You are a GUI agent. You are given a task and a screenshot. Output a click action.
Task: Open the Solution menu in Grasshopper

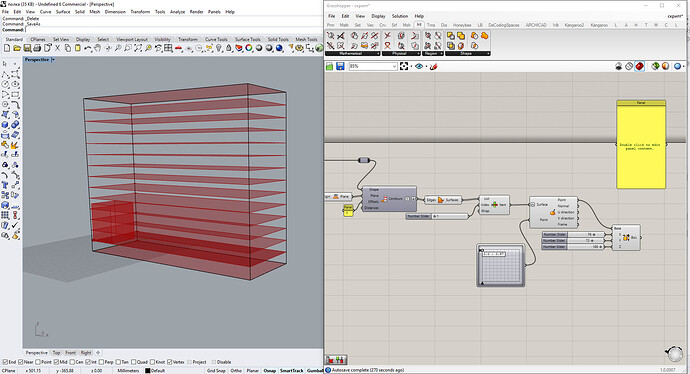400,16
